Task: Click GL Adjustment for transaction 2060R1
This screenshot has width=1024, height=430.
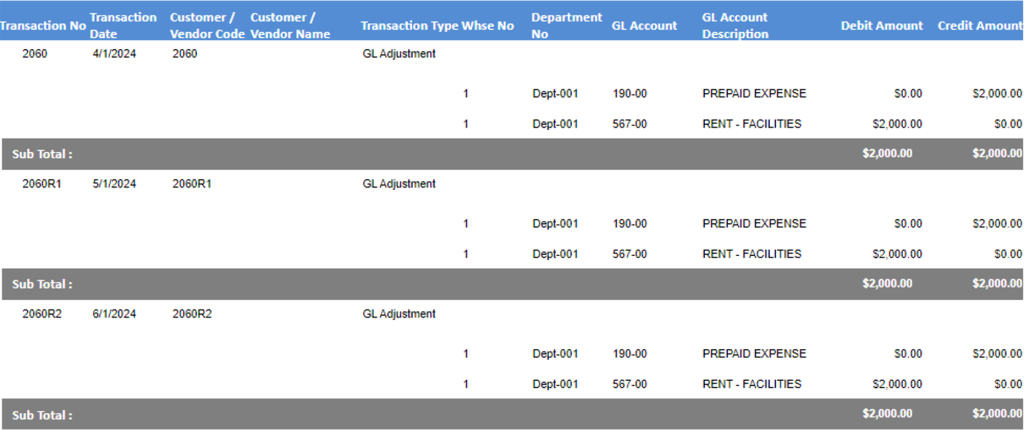Action: pyautogui.click(x=399, y=184)
